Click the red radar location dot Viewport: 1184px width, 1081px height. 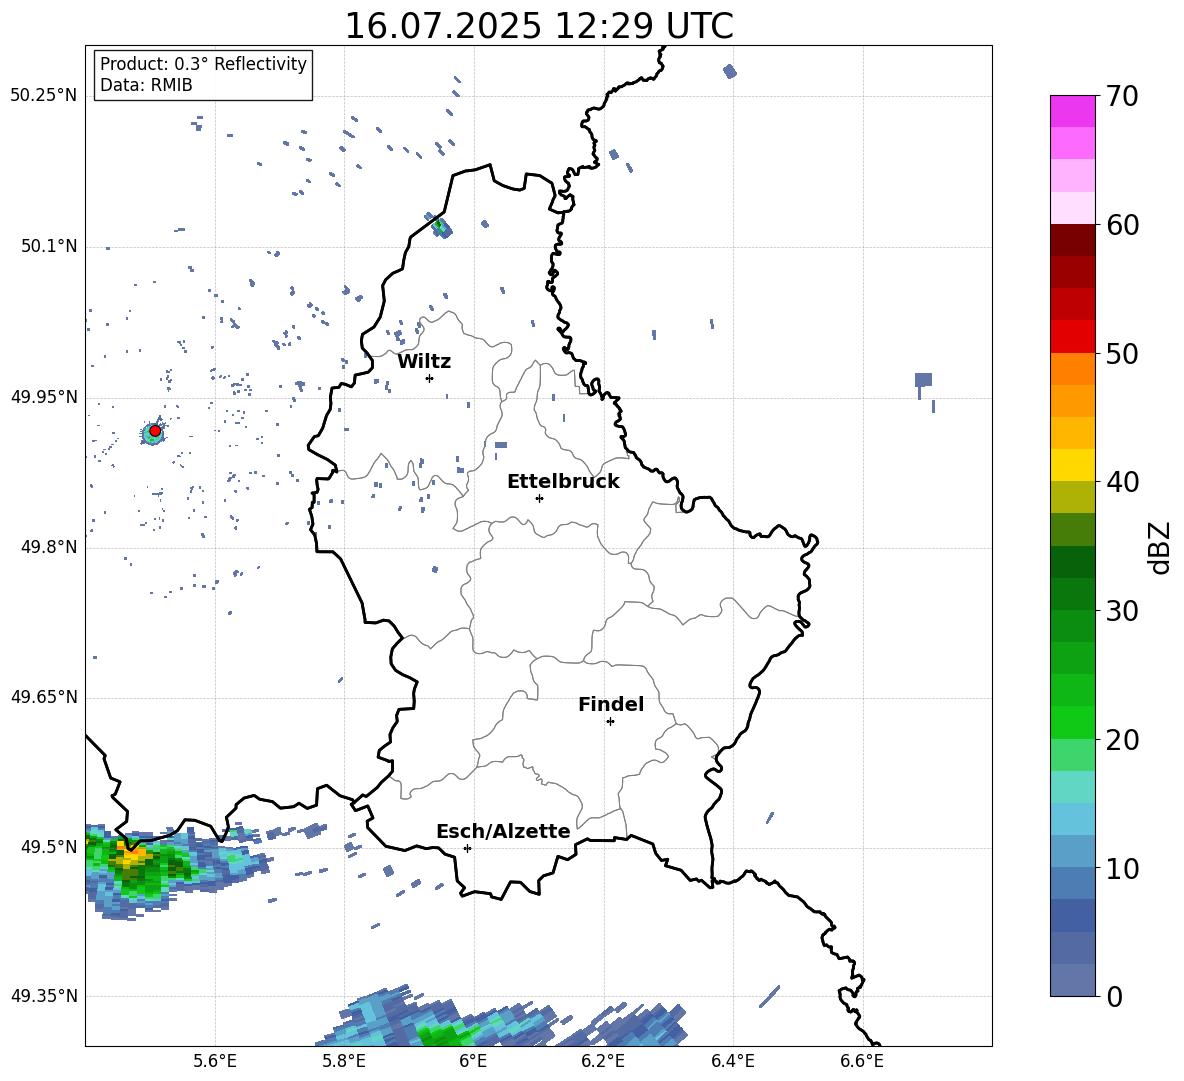click(x=155, y=431)
